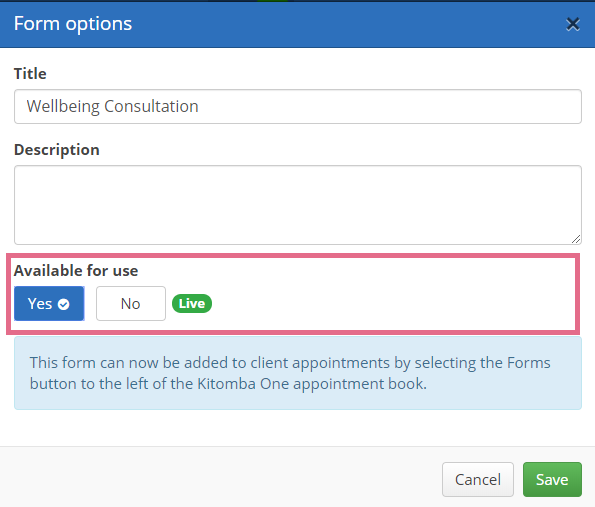Image resolution: width=595 pixels, height=507 pixels.
Task: Click inside the Description text area
Action: (298, 205)
